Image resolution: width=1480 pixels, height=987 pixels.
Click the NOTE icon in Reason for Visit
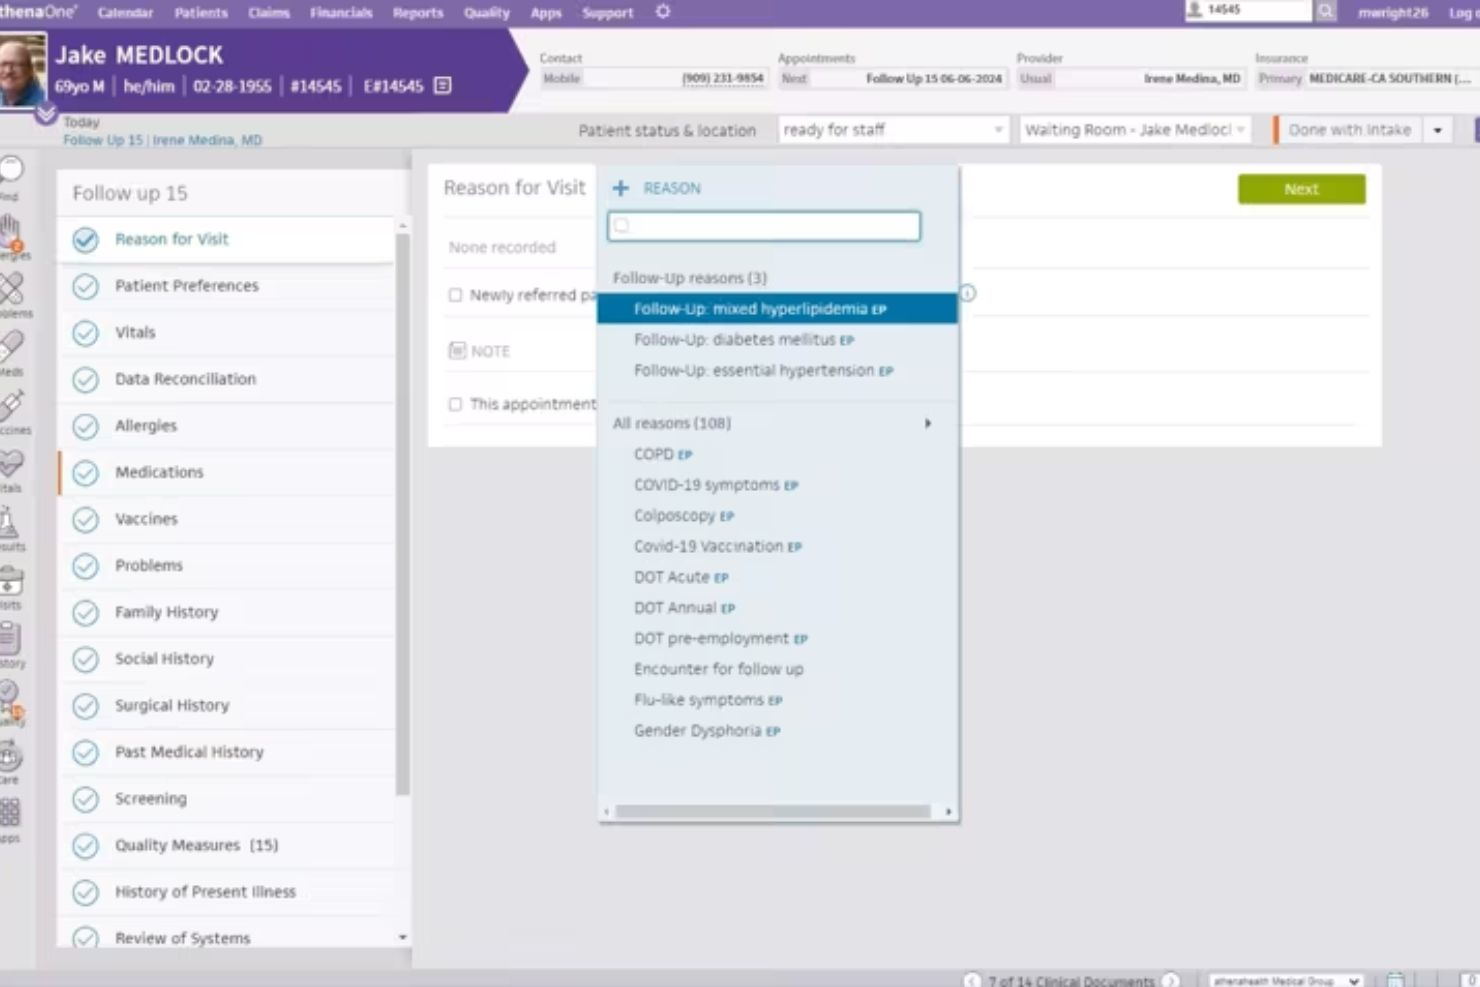coord(457,351)
